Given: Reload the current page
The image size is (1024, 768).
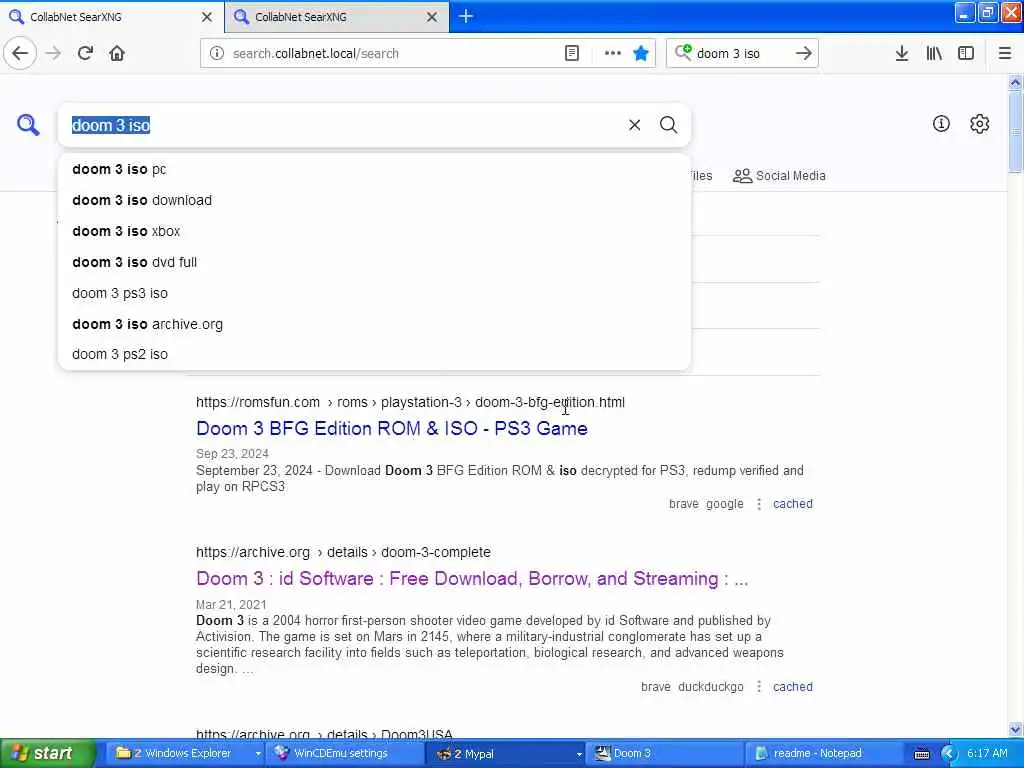Looking at the screenshot, I should pyautogui.click(x=85, y=53).
